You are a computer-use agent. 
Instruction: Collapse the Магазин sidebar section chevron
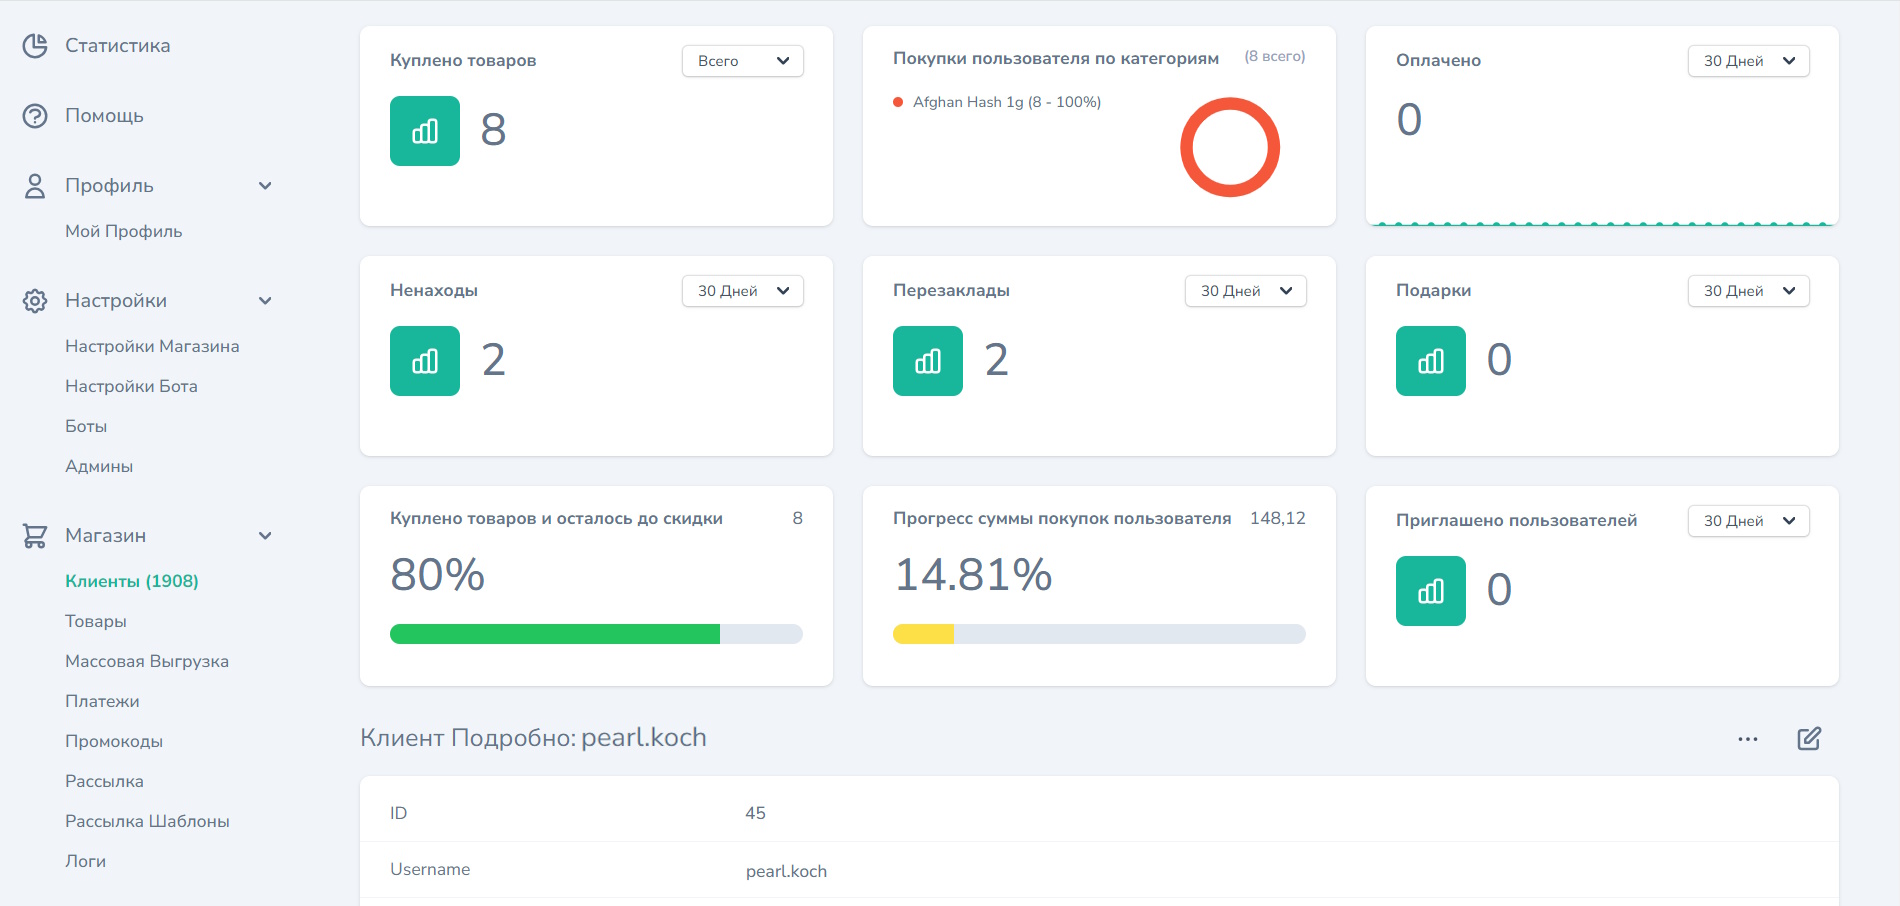coord(265,536)
